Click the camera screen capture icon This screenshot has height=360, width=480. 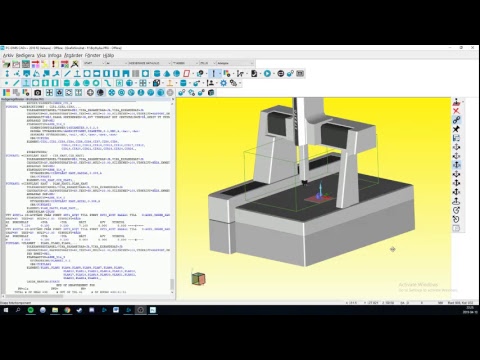click(x=37, y=93)
